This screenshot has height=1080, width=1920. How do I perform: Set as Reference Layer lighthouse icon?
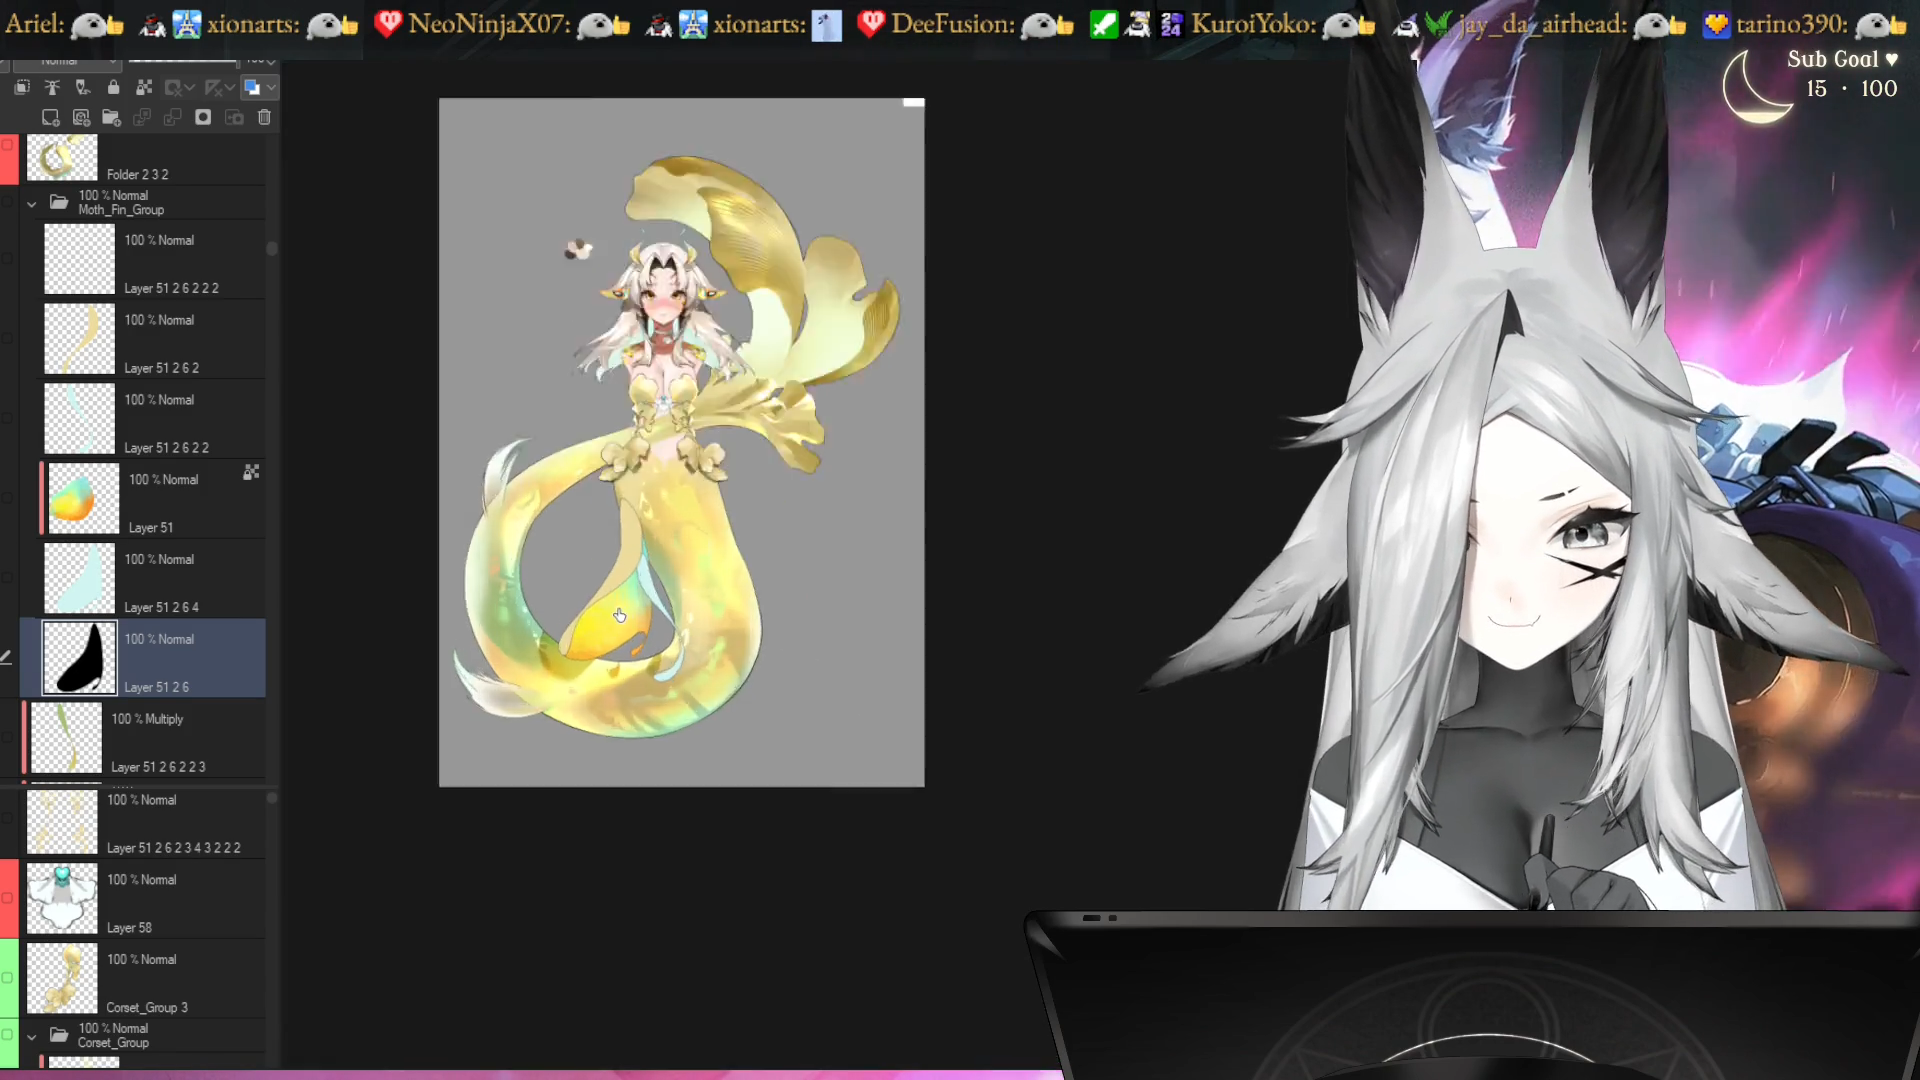tap(52, 88)
